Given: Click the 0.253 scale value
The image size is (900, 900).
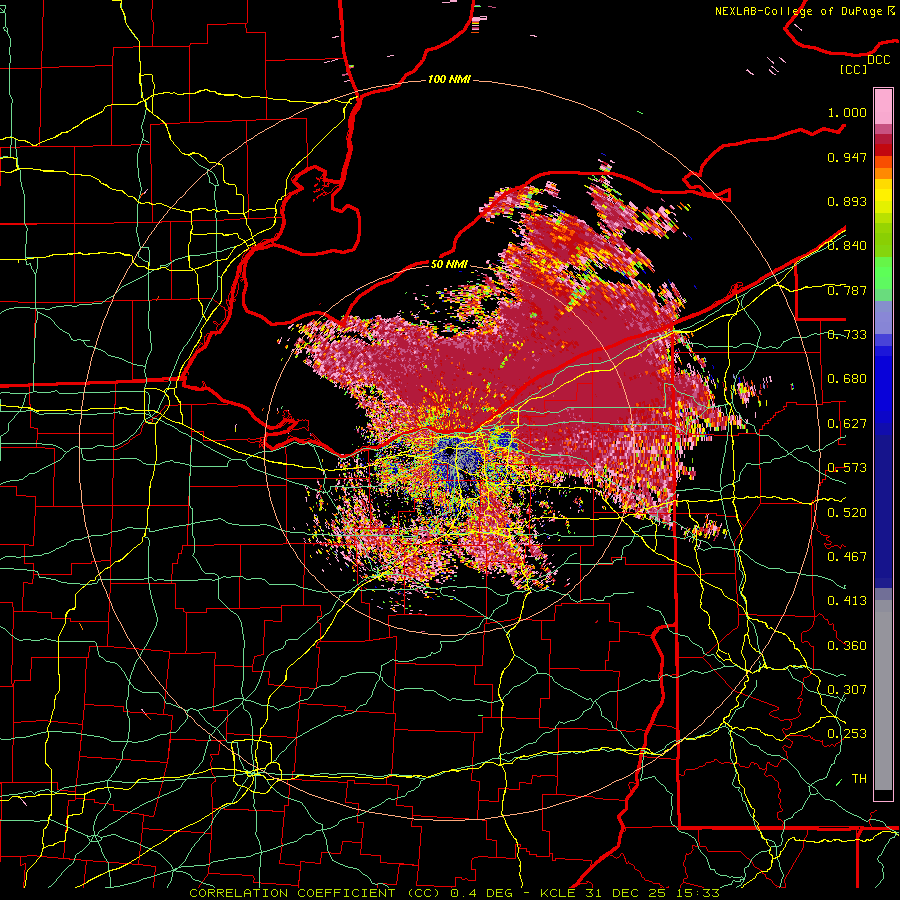Looking at the screenshot, I should (847, 734).
